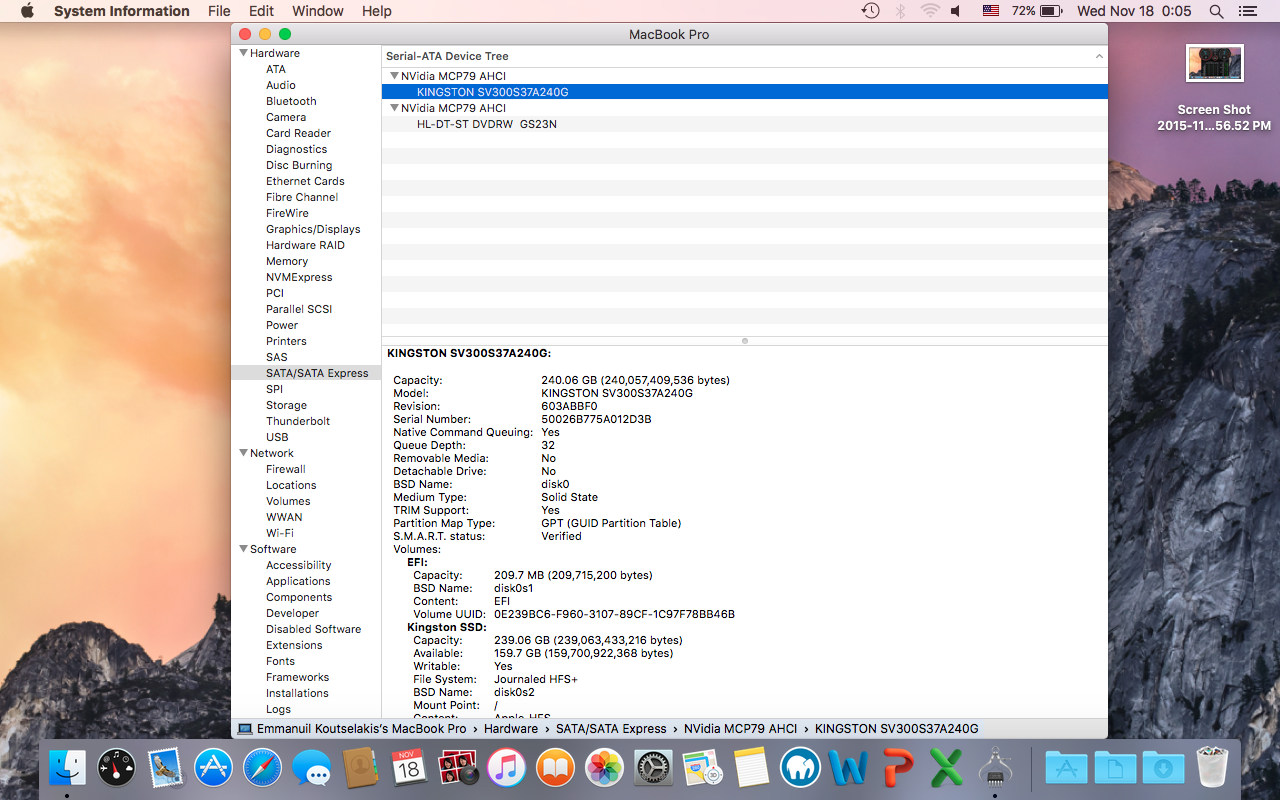Open the App Store dock icon

point(214,768)
